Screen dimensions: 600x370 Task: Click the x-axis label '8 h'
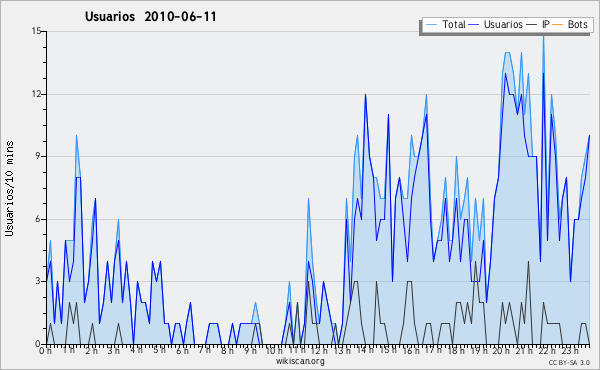[x=227, y=350]
